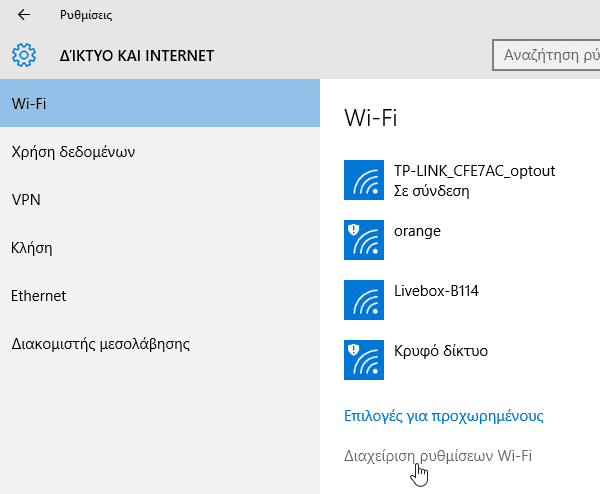Switch to the Ethernet section
Image resolution: width=600 pixels, height=494 pixels.
point(38,296)
